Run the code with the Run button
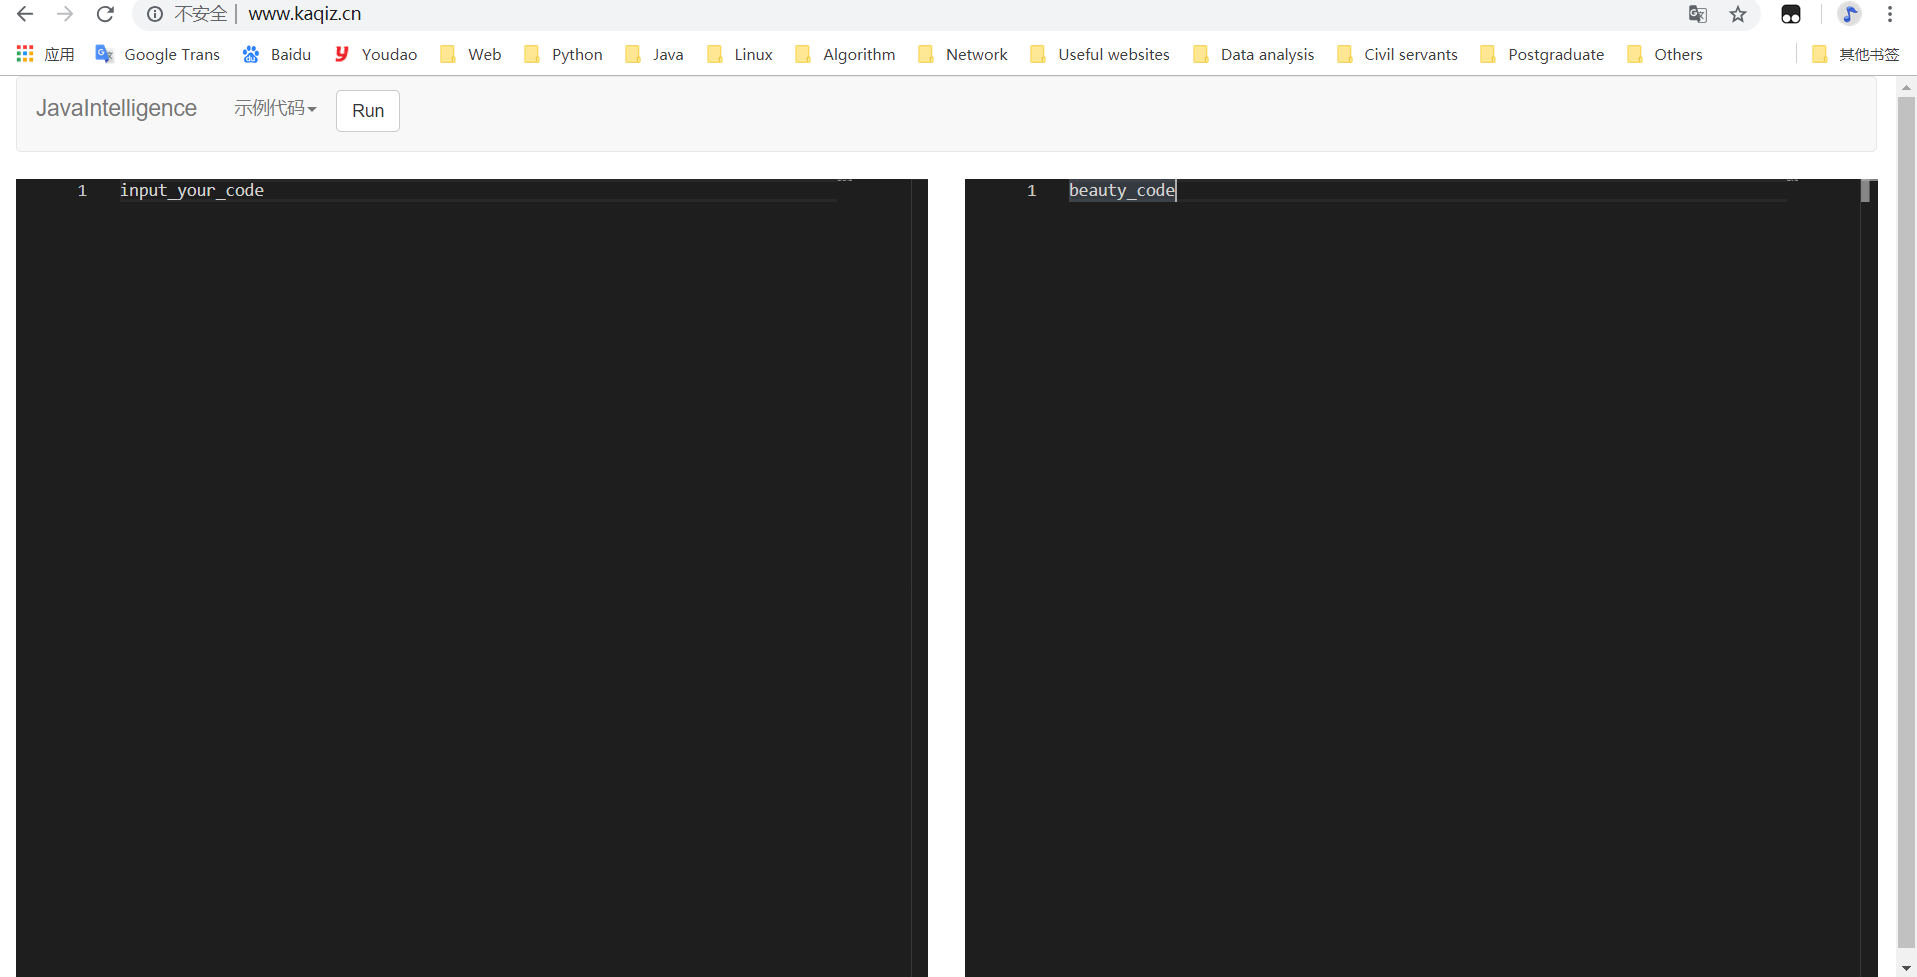1917x977 pixels. [x=368, y=111]
